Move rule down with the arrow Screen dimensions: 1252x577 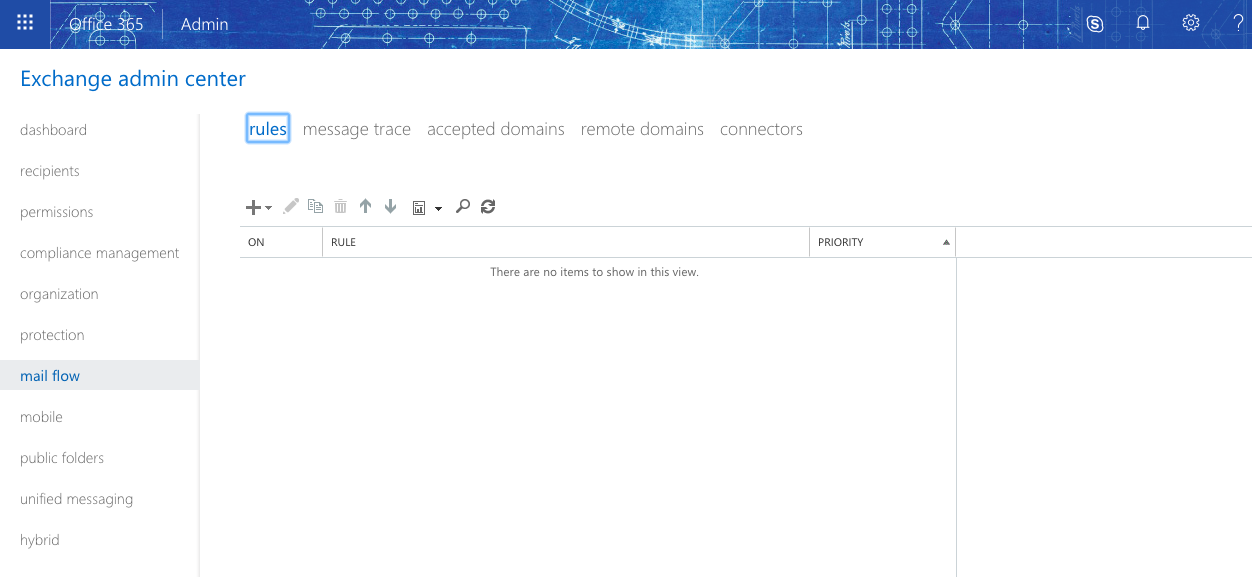pyautogui.click(x=390, y=206)
